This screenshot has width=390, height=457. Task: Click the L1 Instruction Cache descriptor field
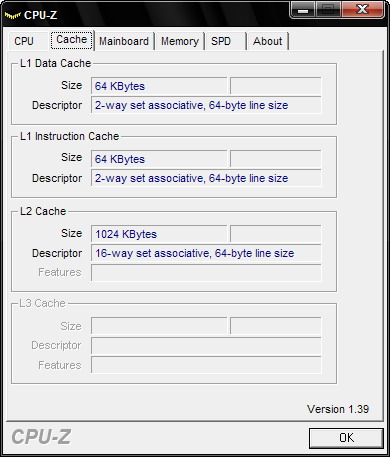[x=206, y=178]
